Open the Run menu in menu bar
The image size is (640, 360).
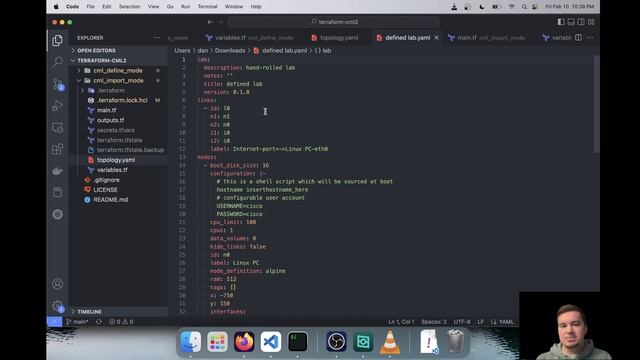pos(185,7)
